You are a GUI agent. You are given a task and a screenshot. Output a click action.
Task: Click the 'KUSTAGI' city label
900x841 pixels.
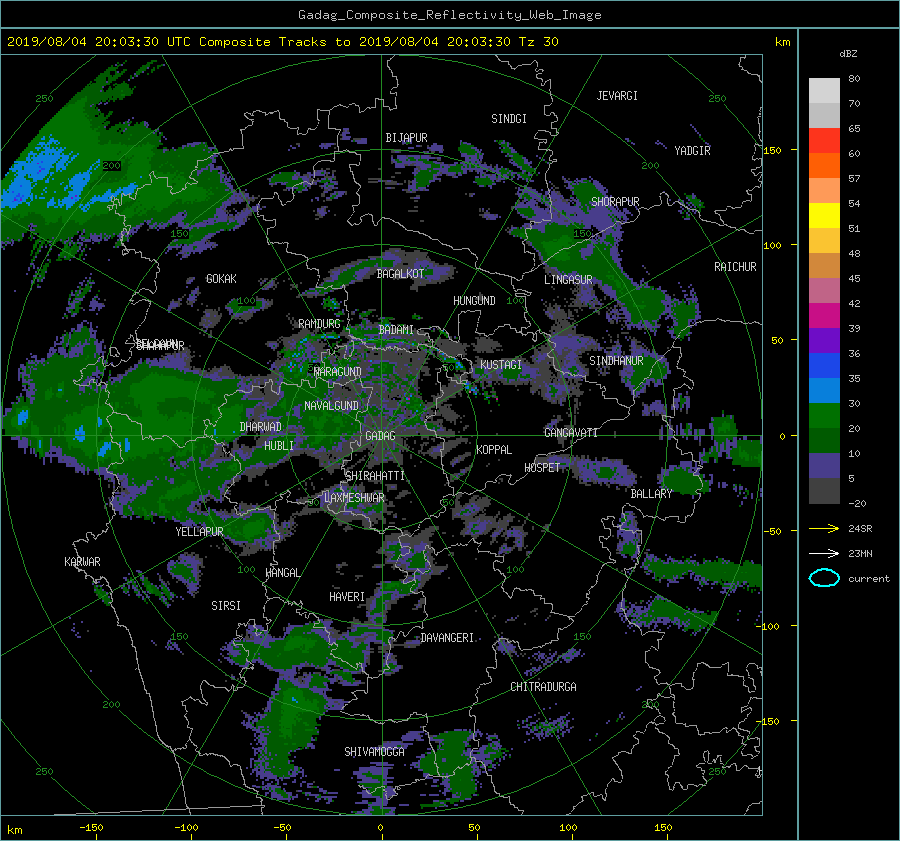pyautogui.click(x=501, y=365)
